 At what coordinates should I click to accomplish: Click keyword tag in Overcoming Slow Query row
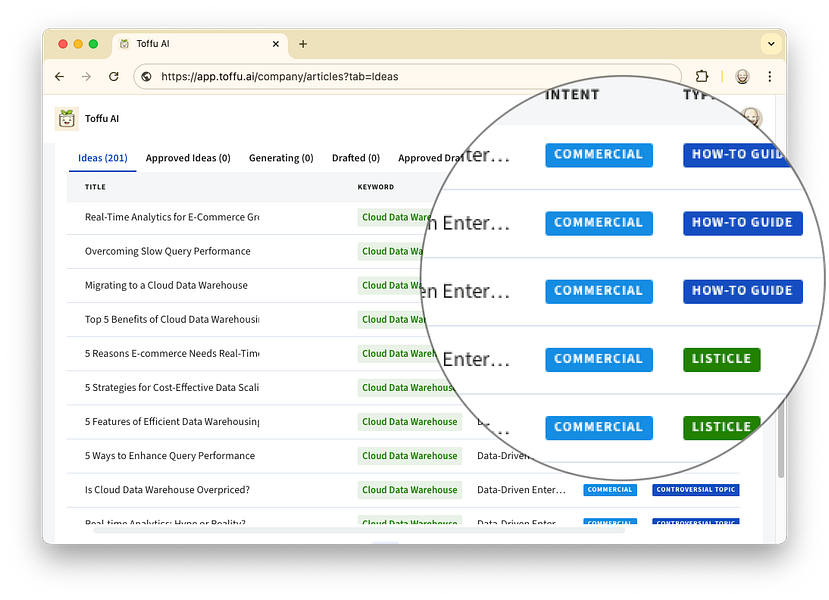[391, 251]
